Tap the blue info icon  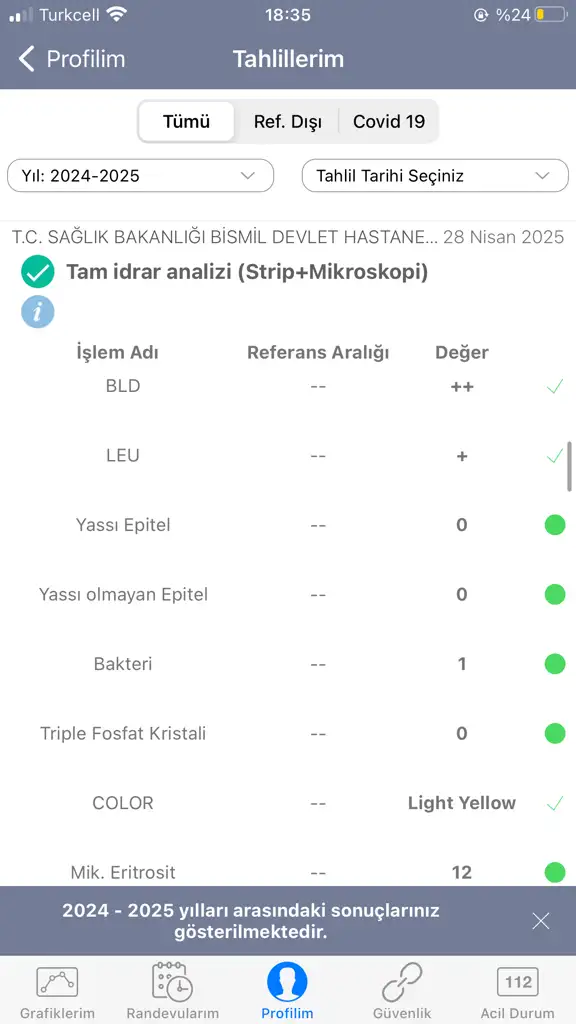[x=37, y=312]
